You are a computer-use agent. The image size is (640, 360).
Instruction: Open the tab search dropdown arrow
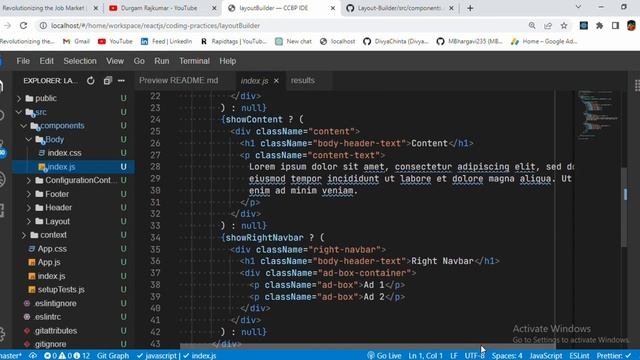pyautogui.click(x=578, y=7)
